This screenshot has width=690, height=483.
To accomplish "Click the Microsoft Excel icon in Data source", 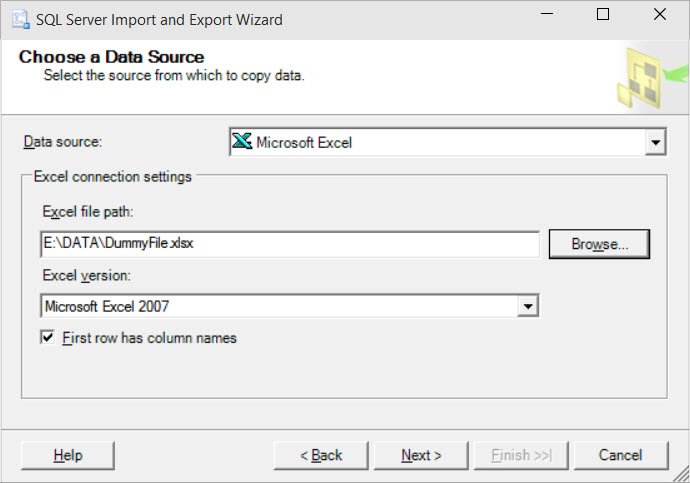I will [242, 141].
